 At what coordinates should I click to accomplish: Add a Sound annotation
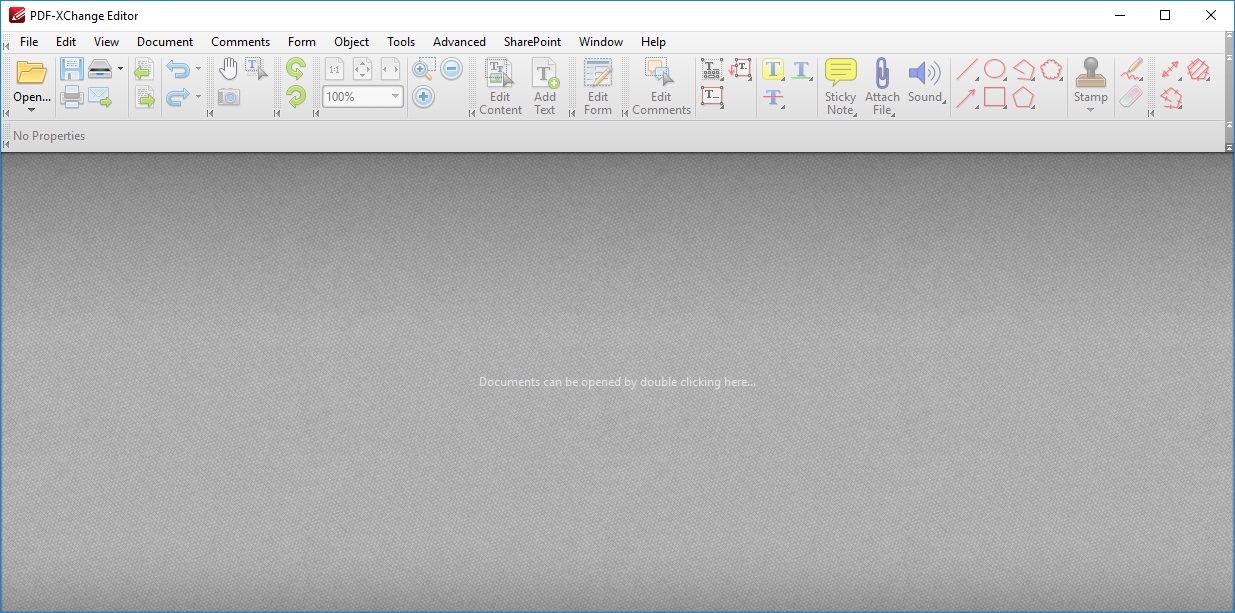[x=923, y=72]
